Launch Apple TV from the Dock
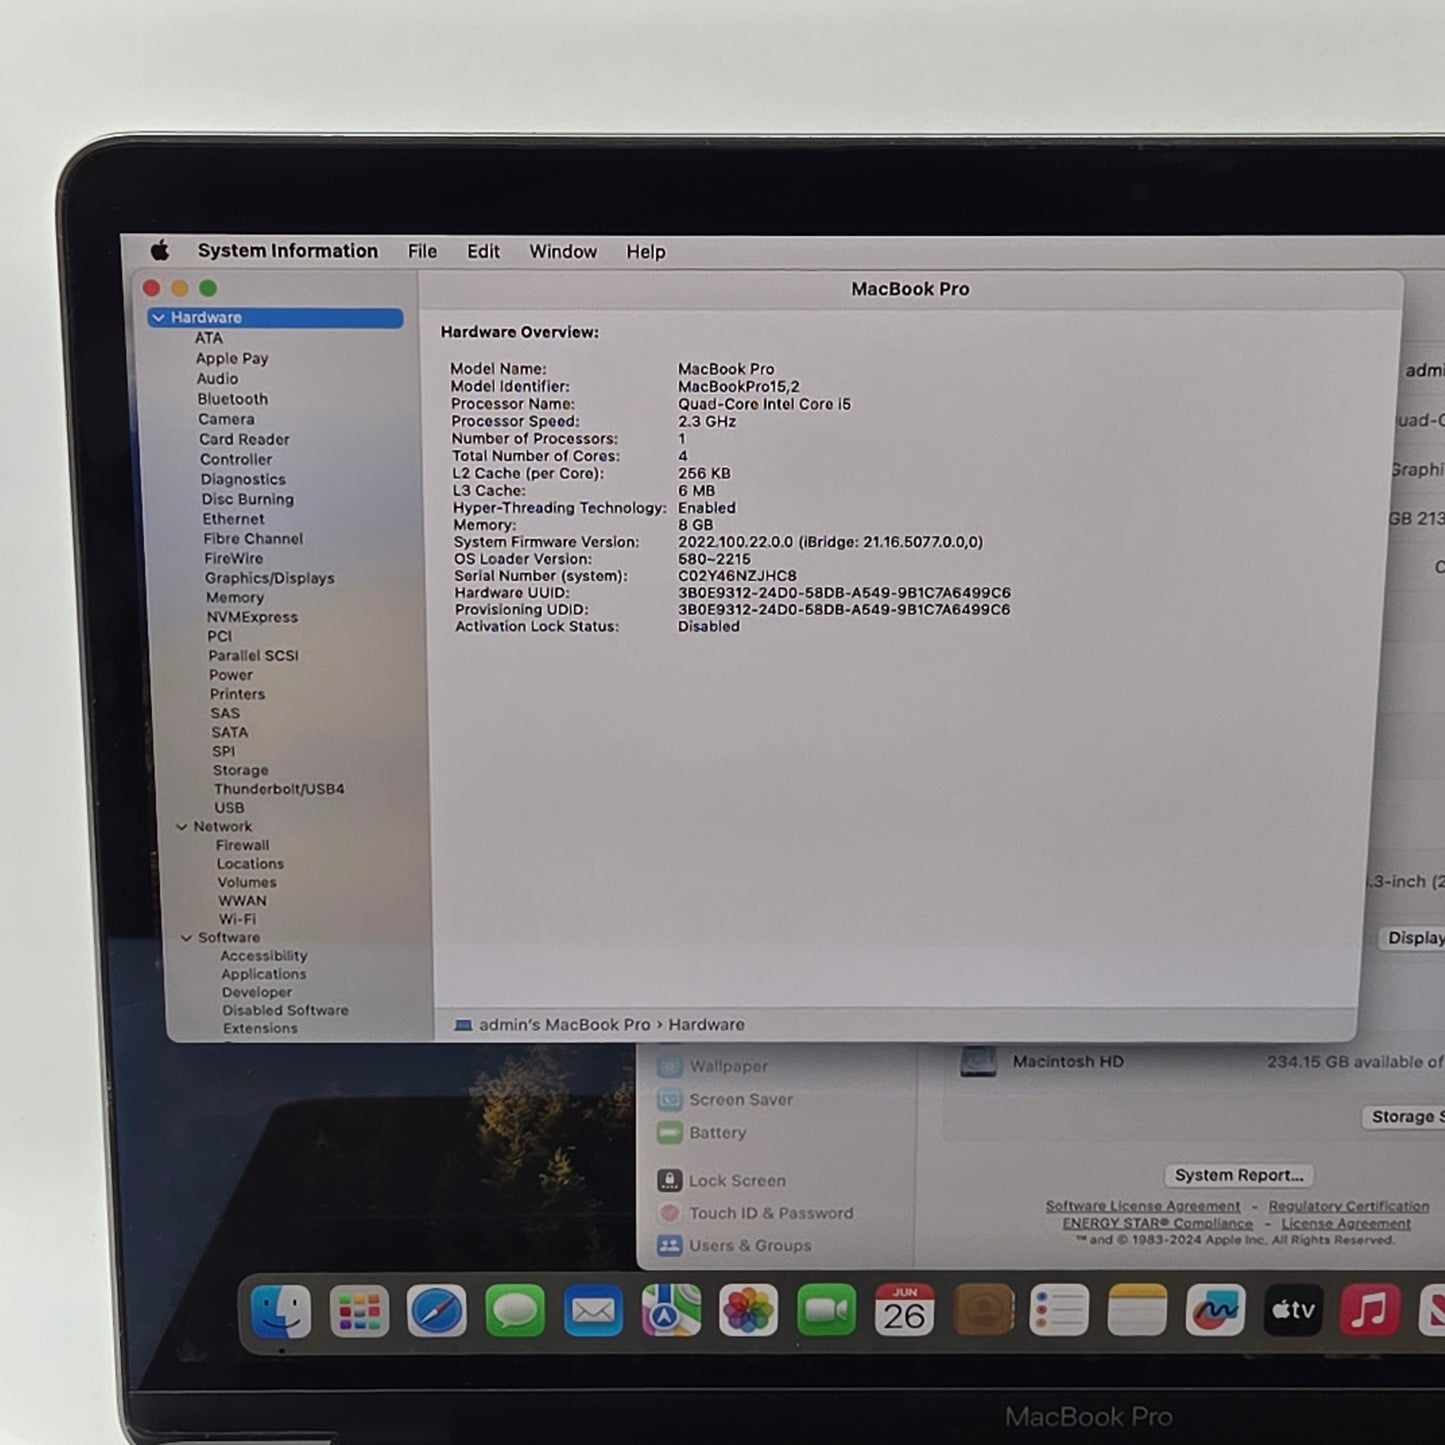This screenshot has width=1445, height=1445. pyautogui.click(x=1293, y=1311)
